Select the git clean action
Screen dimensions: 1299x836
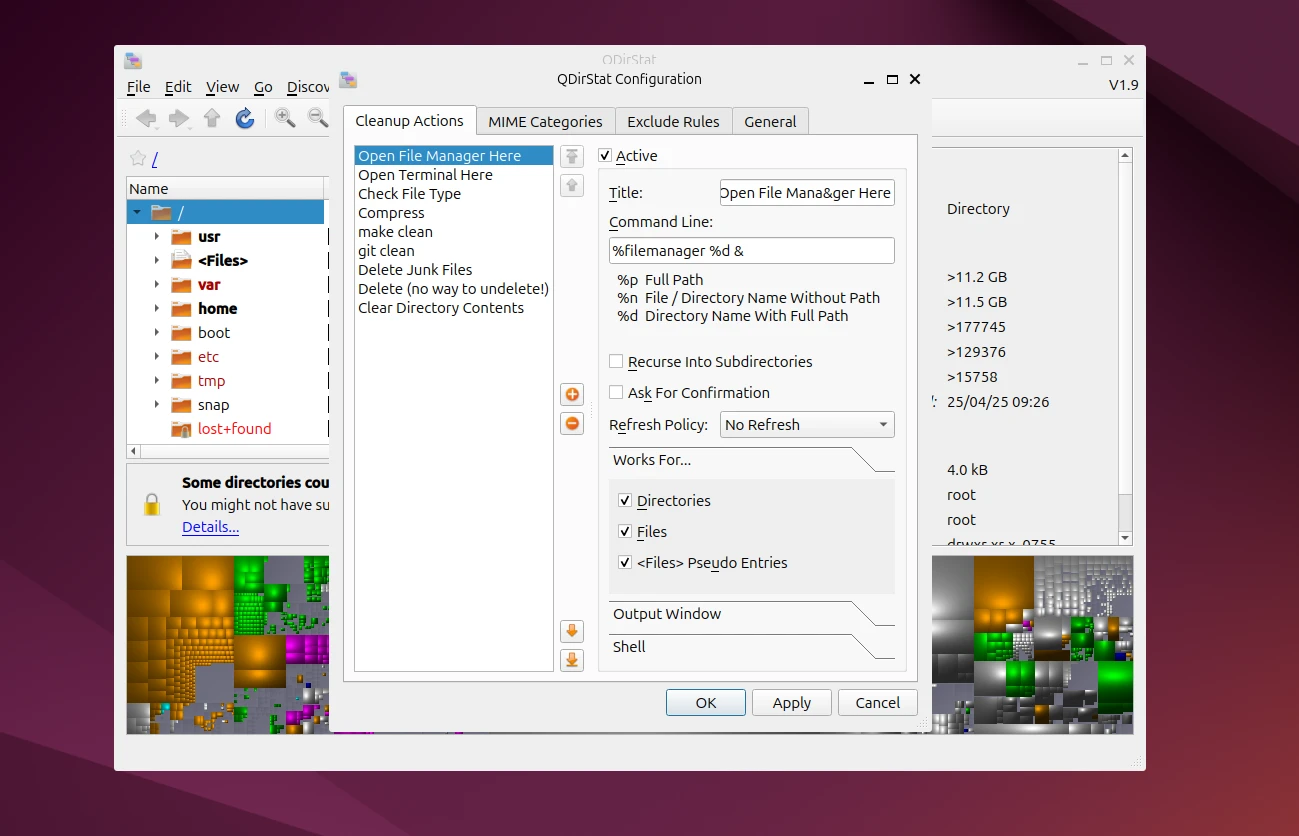(454, 251)
